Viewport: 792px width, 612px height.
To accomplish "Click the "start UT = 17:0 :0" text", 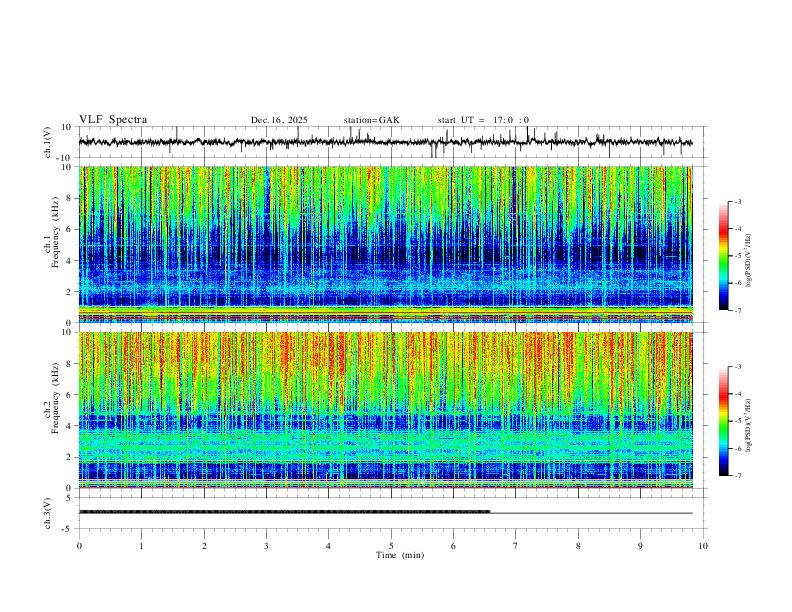I will click(x=483, y=120).
